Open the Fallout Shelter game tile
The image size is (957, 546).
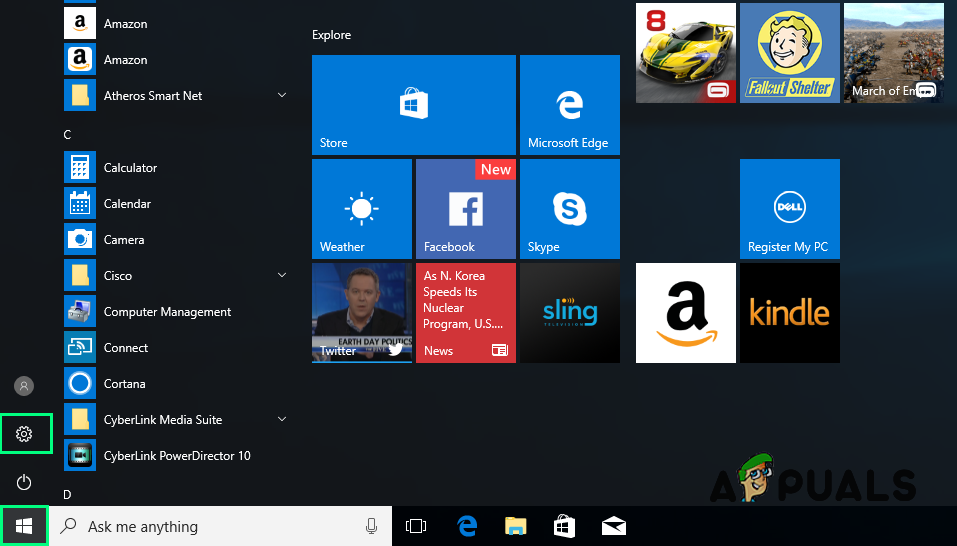pyautogui.click(x=789, y=53)
